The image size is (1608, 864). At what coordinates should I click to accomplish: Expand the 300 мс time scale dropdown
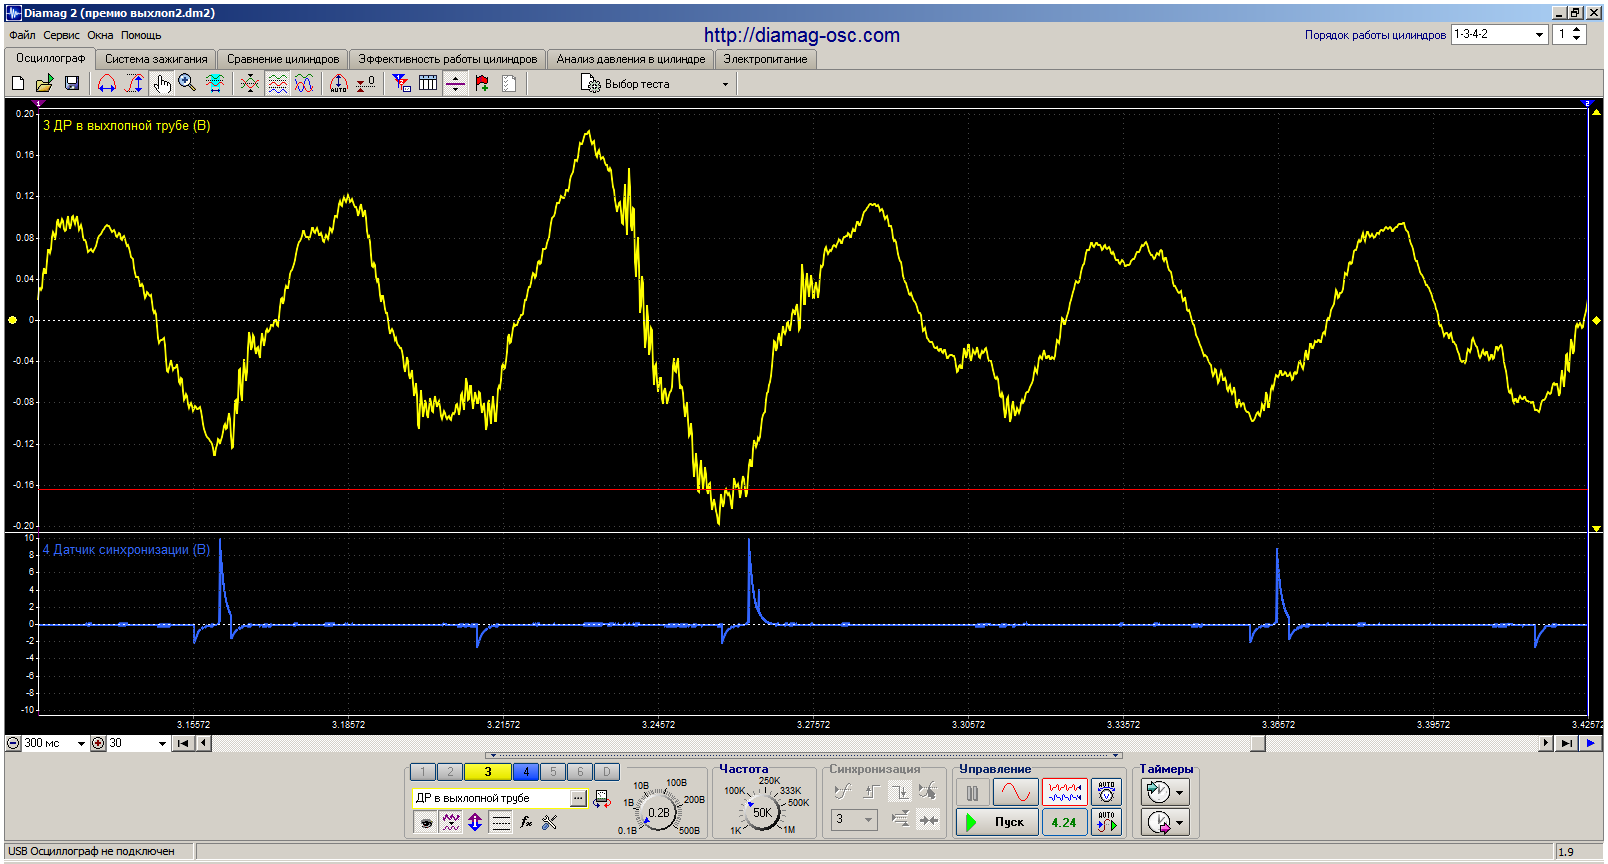click(x=81, y=743)
